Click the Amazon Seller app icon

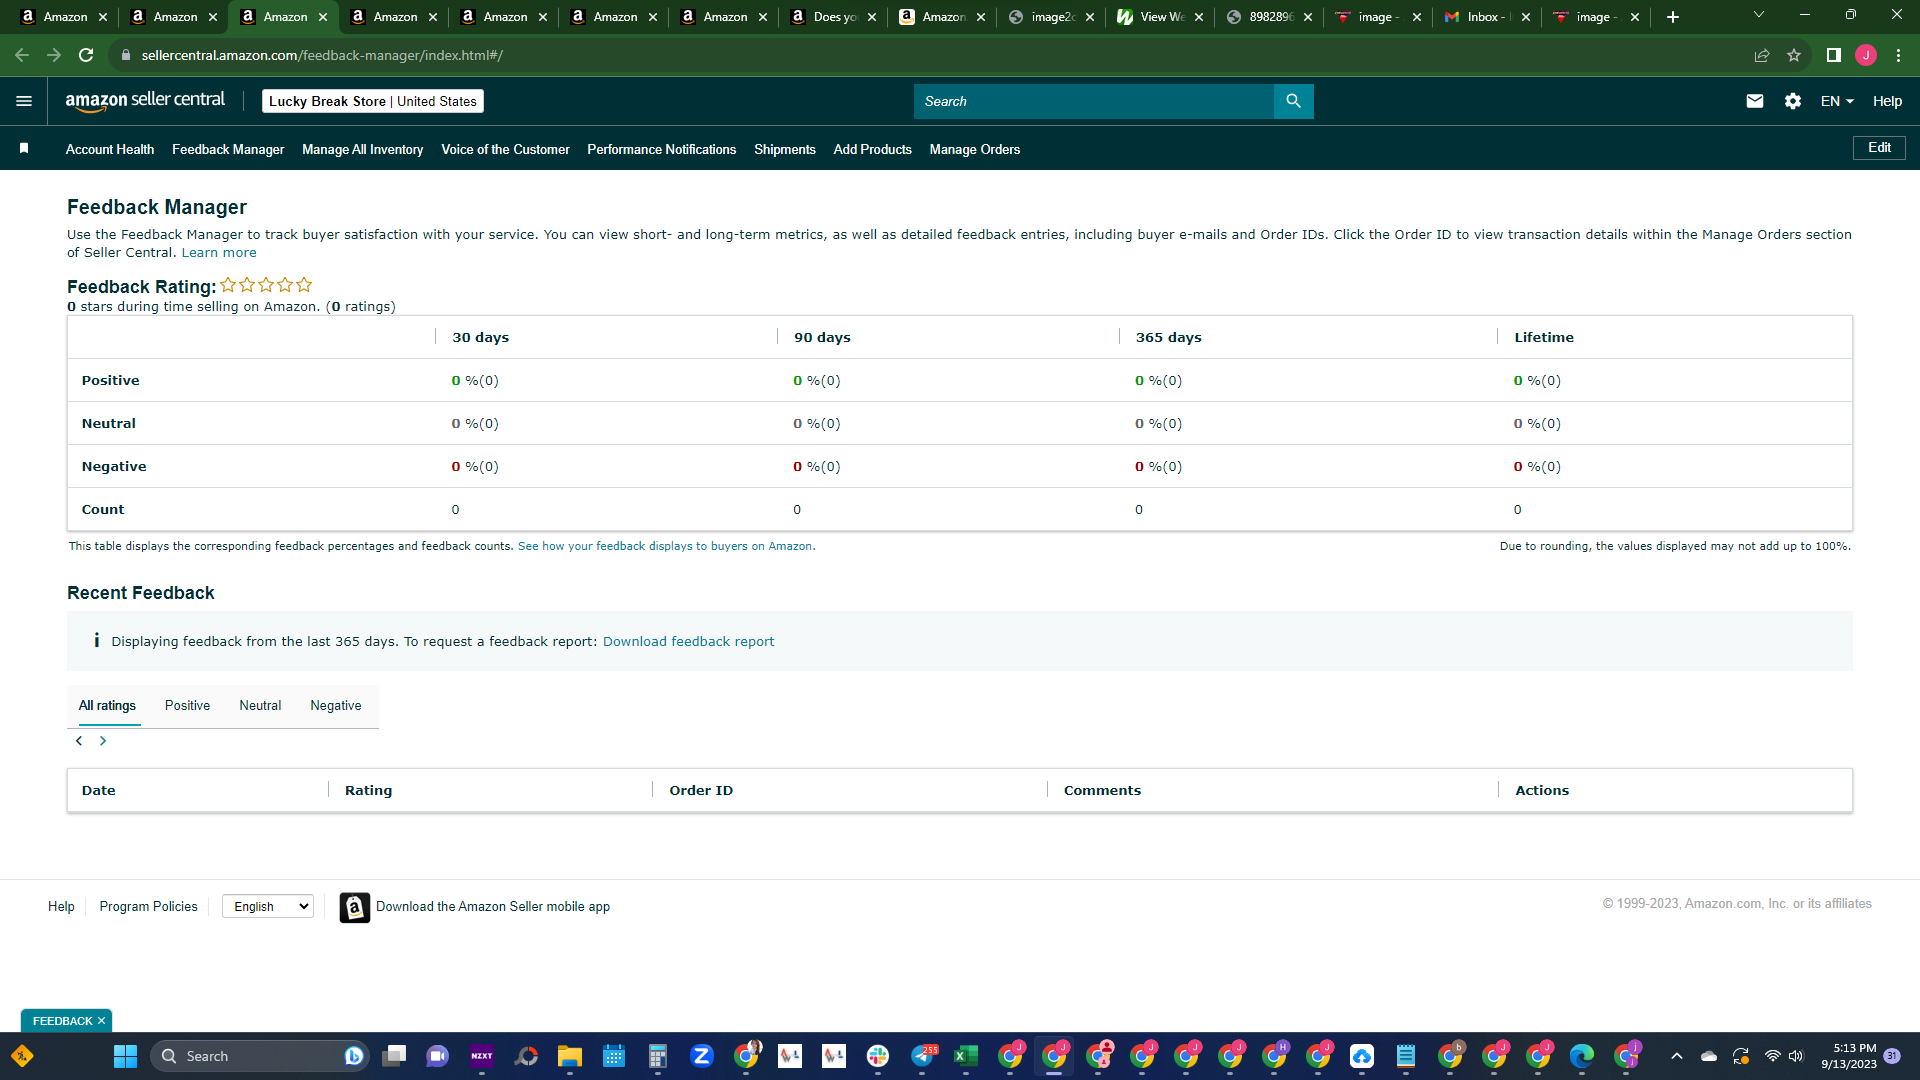coord(355,907)
